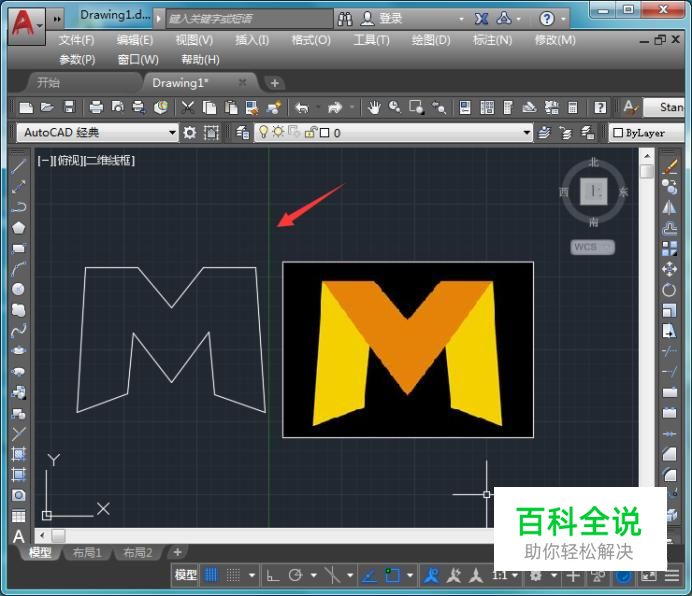
Task: Click the [二维线框] visual style label
Action: (109, 160)
